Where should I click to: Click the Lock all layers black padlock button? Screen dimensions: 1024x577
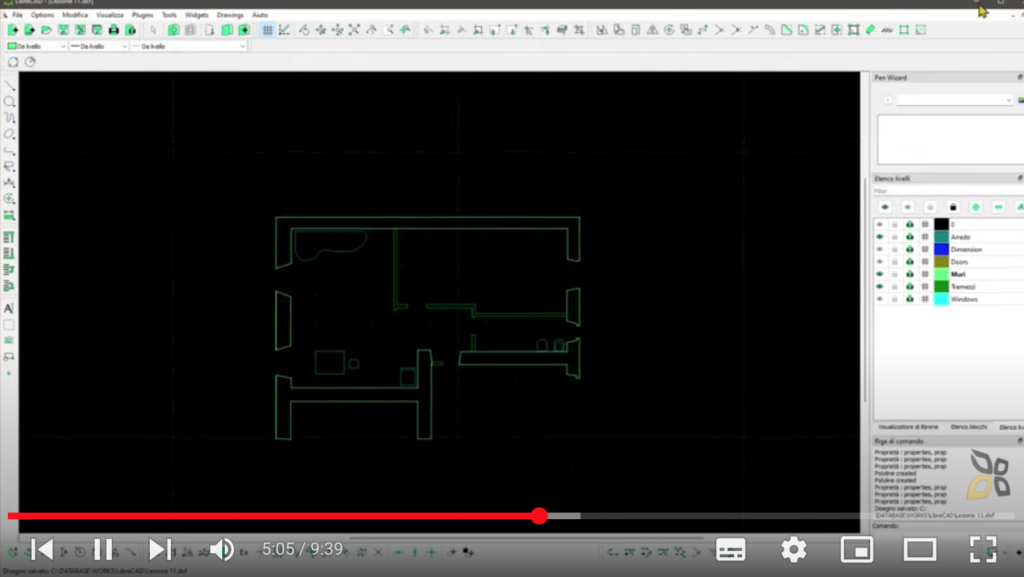coord(953,207)
